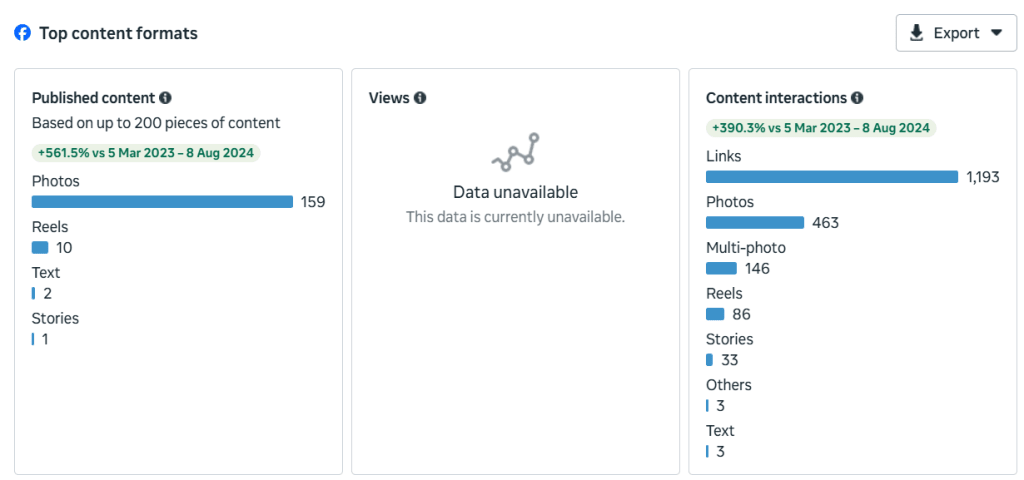Click the Photos bar in Content interactions
The height and width of the screenshot is (480, 1024).
[x=754, y=223]
